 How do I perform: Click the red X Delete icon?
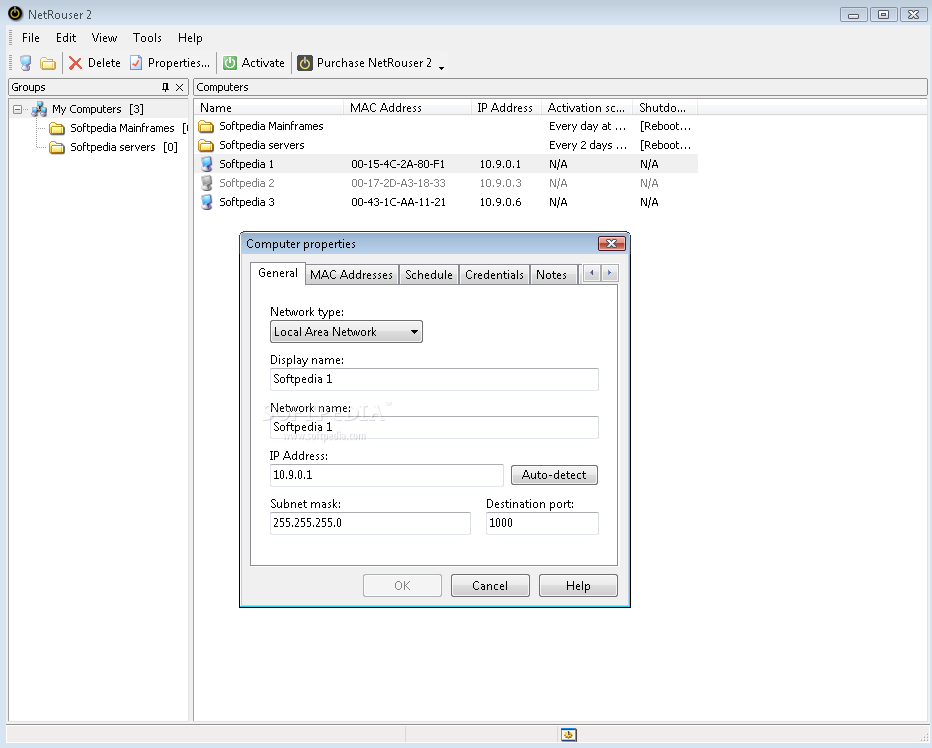pos(75,63)
